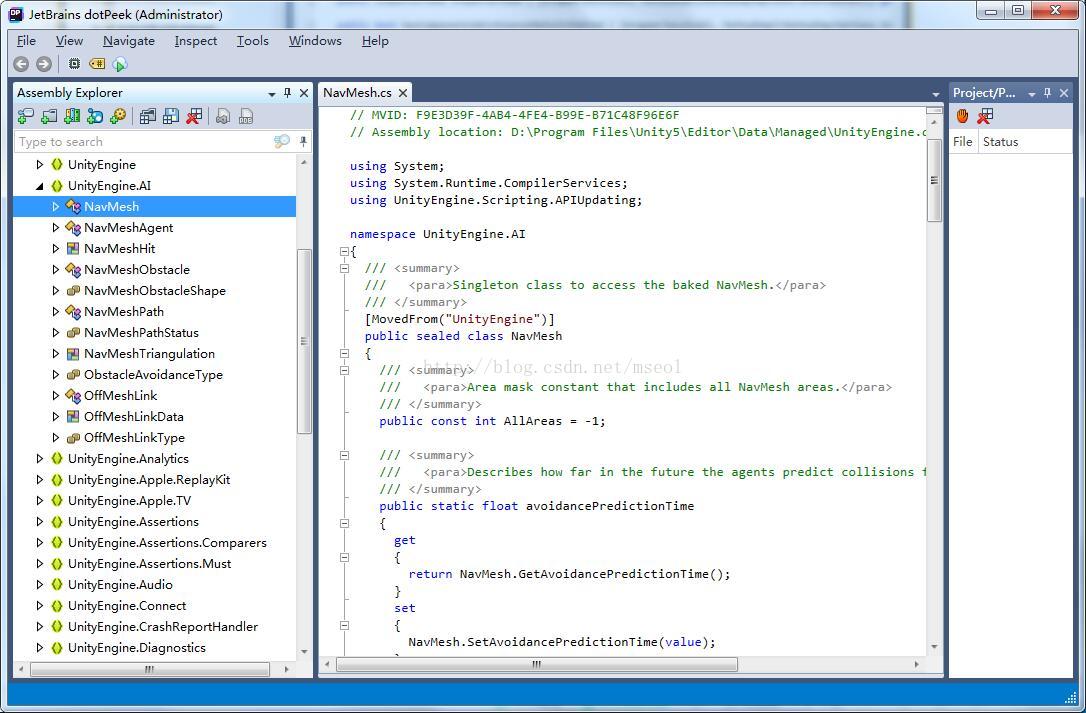Click the yellow tag hash toolbar icon

pos(97,64)
